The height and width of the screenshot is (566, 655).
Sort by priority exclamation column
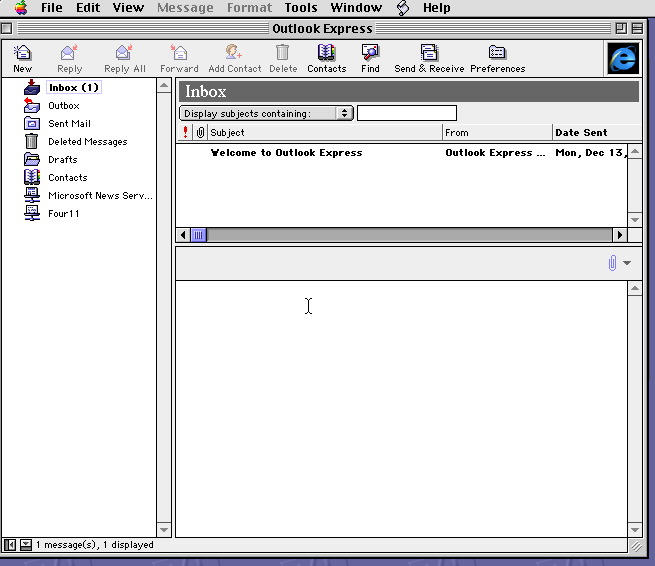point(185,132)
